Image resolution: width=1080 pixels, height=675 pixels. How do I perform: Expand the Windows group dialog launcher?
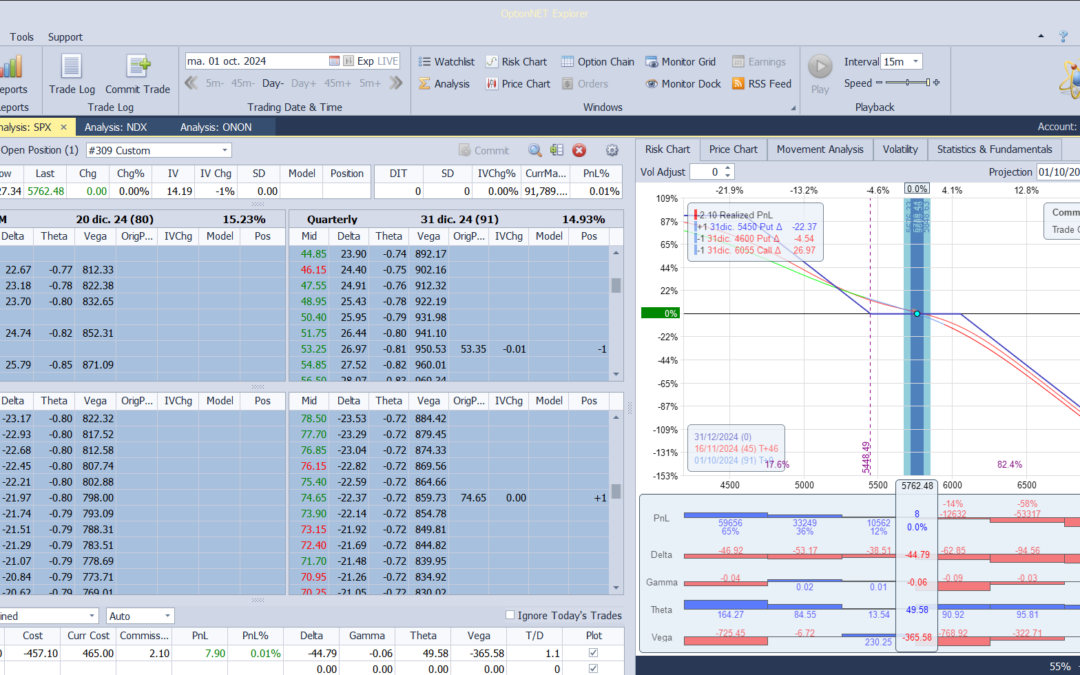coord(793,107)
